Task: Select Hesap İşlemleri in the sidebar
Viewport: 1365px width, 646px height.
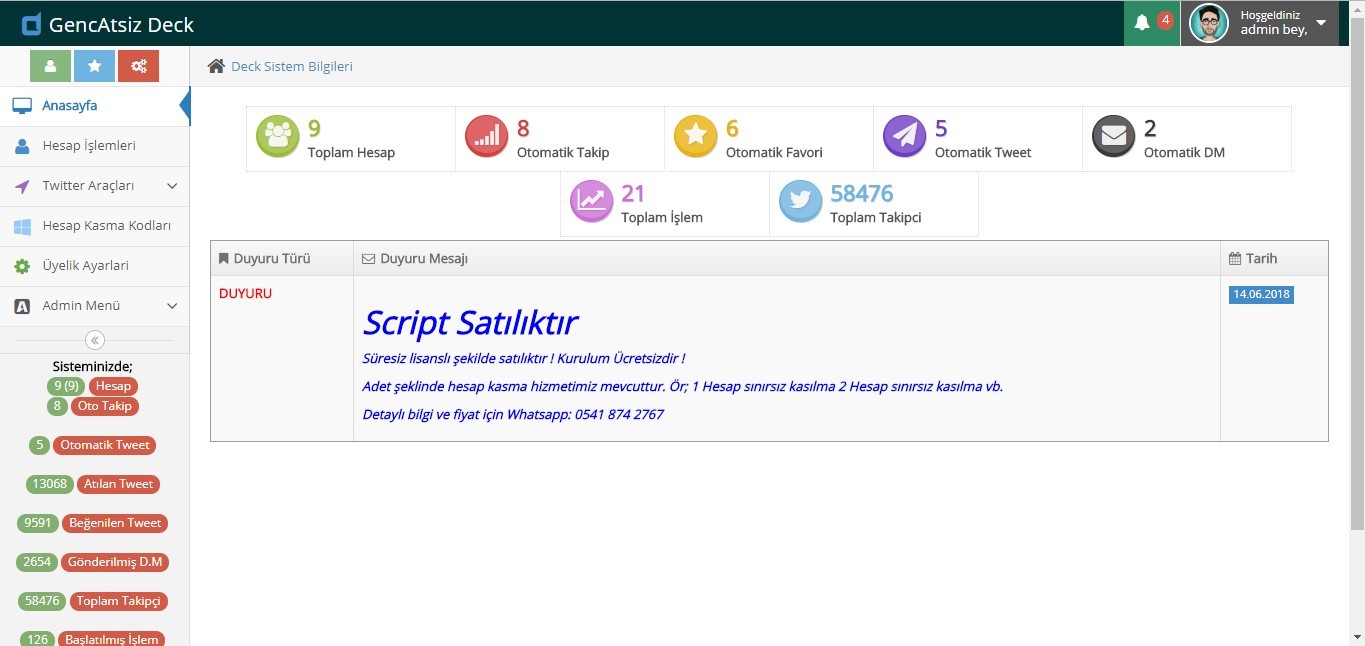Action: tap(88, 146)
